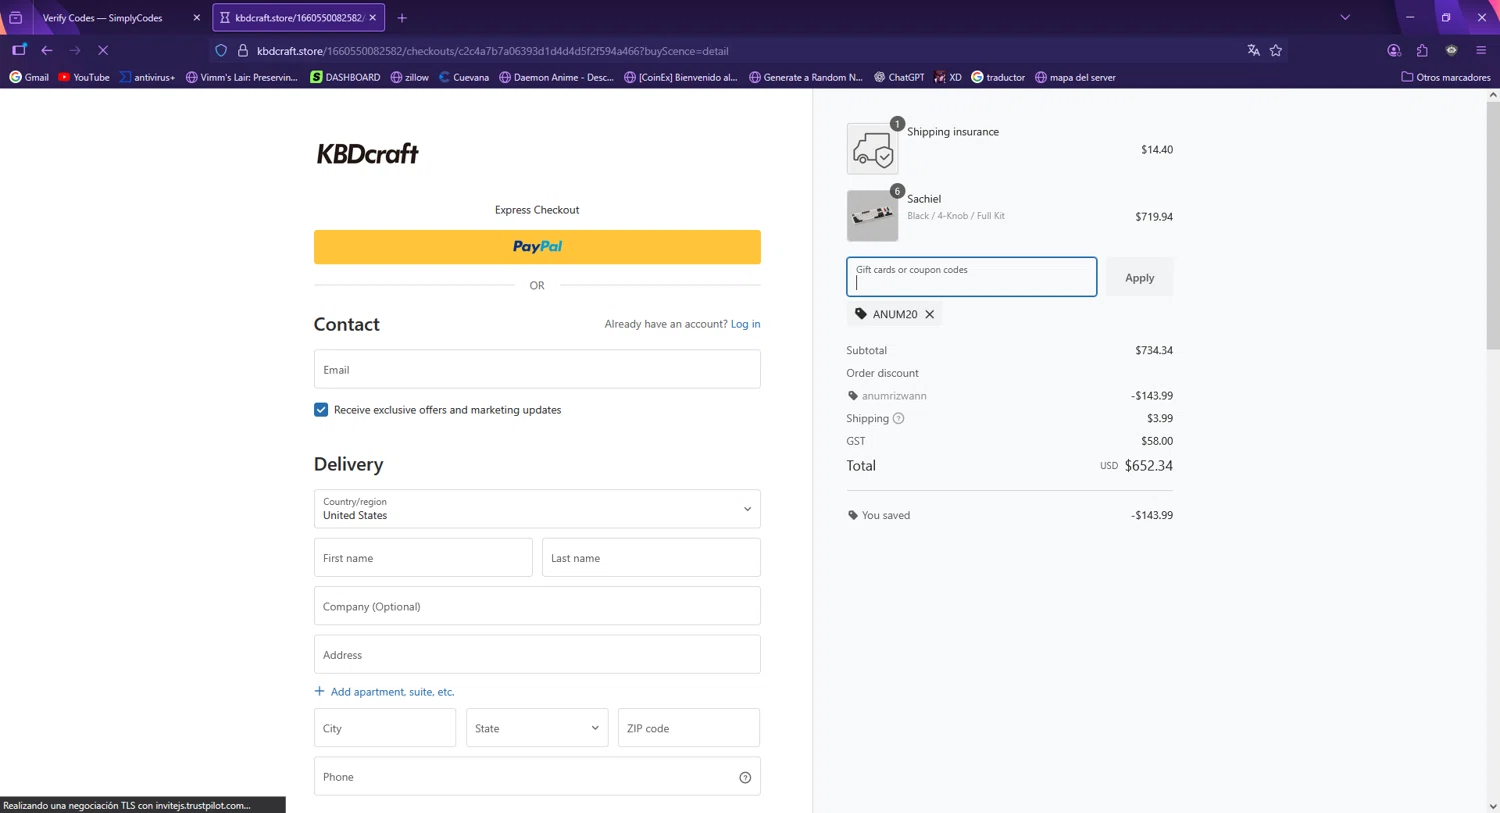1500x813 pixels.
Task: Focus the Phone field
Action: 537,777
